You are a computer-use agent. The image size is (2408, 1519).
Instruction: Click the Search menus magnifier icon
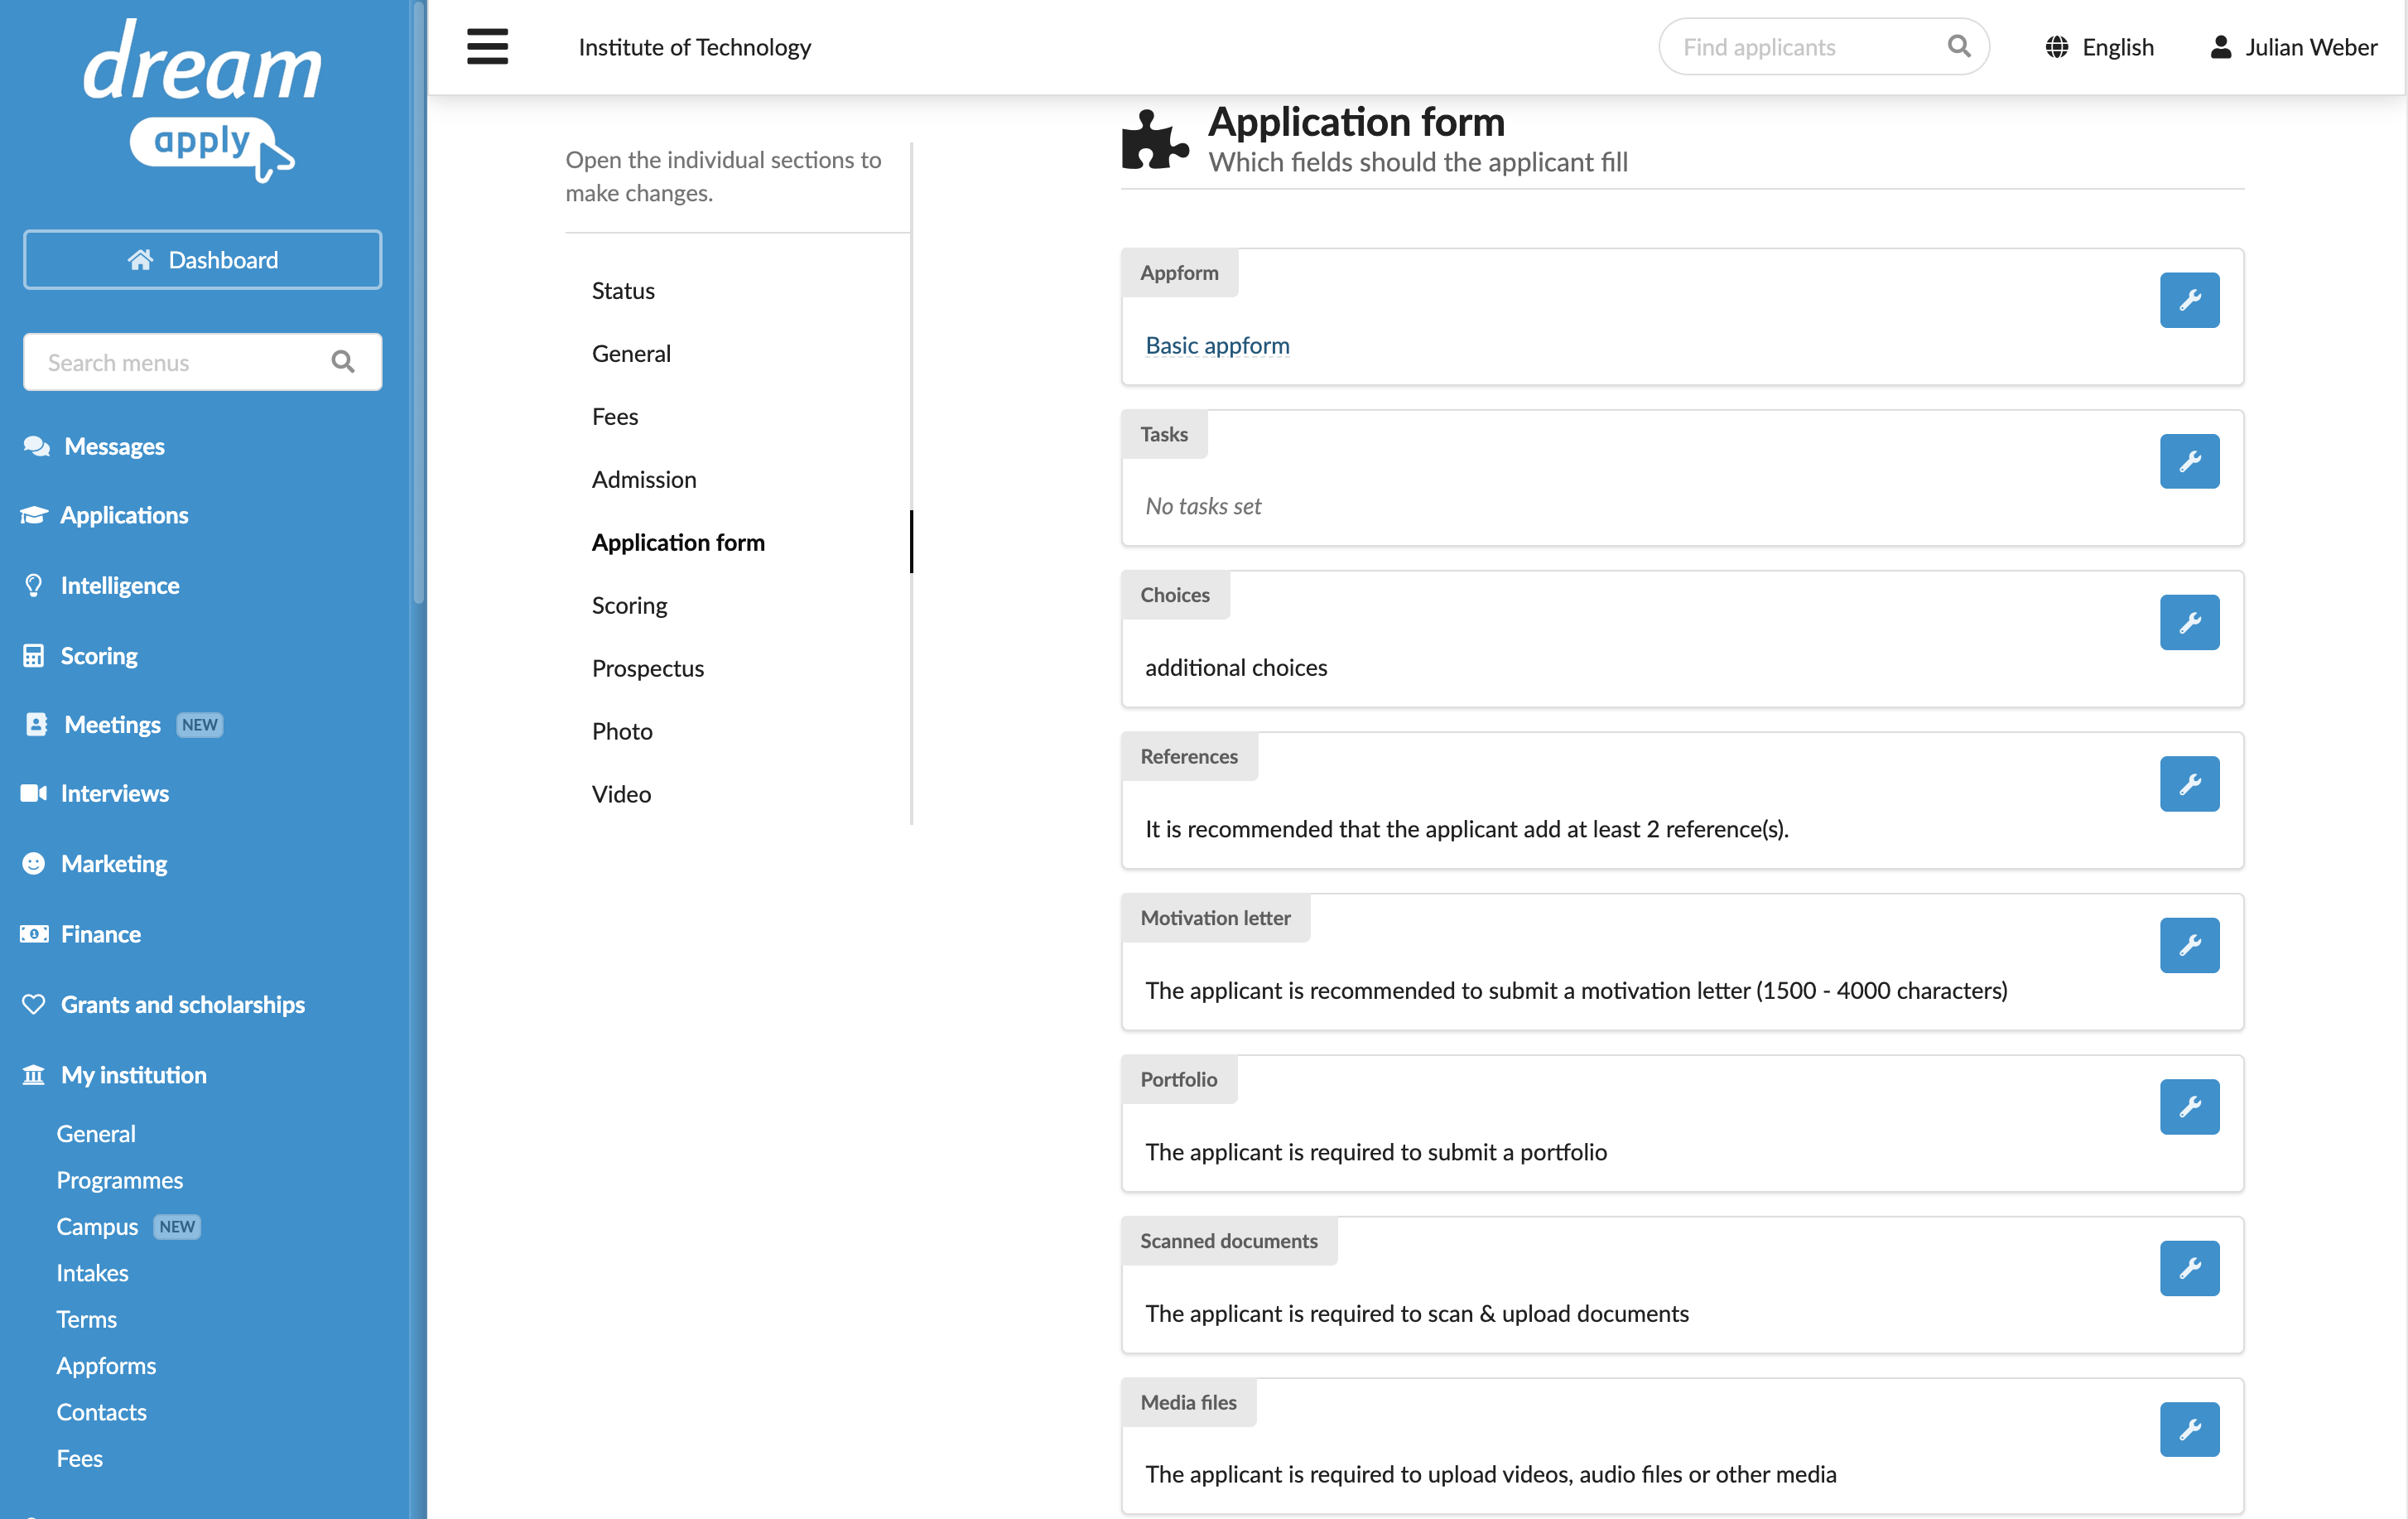point(343,362)
